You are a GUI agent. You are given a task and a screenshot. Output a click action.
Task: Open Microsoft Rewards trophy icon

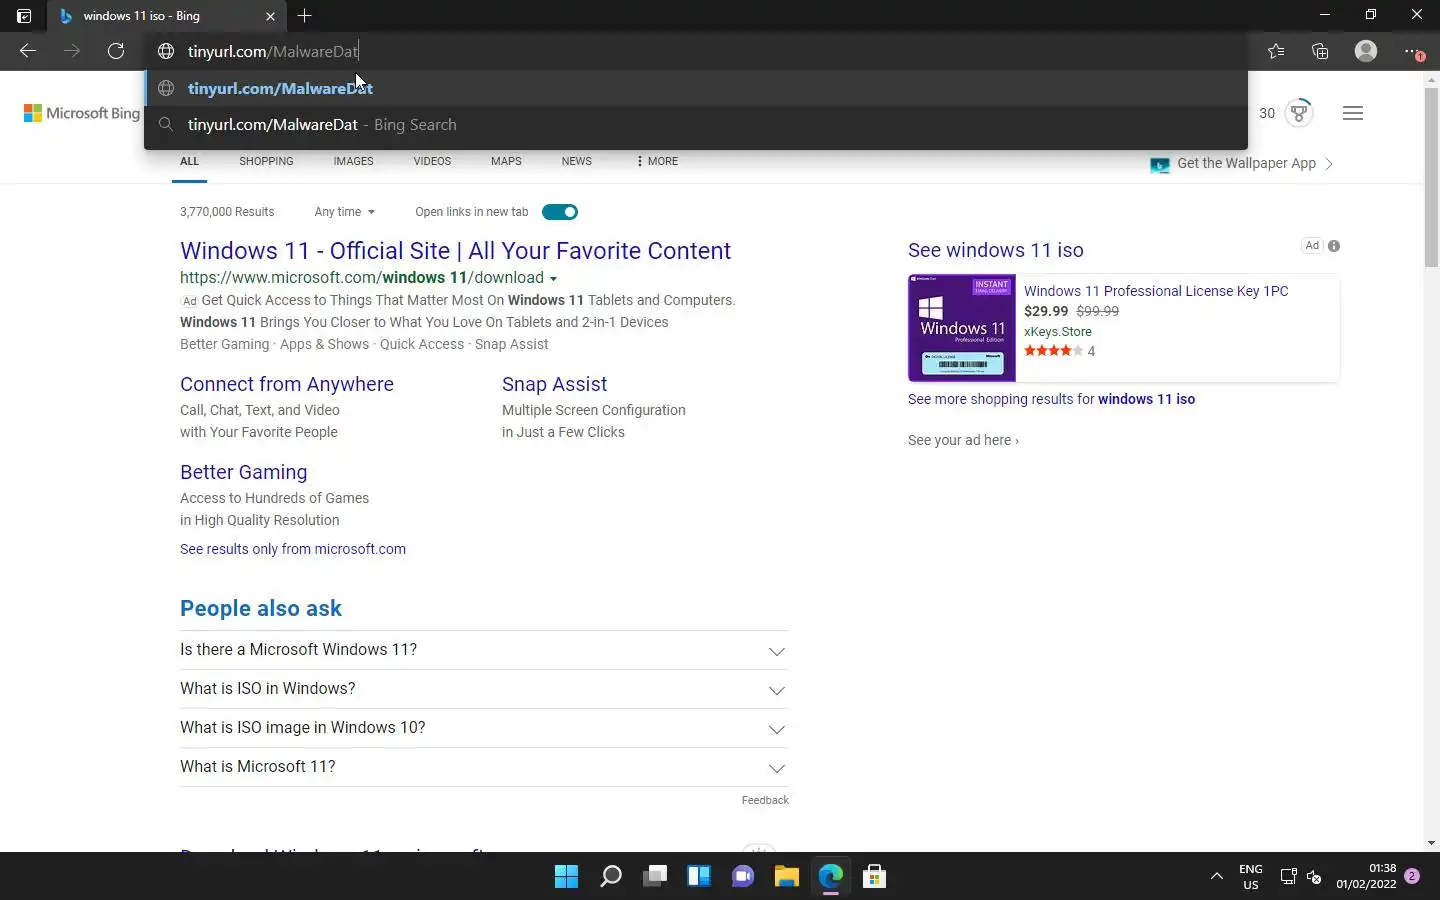(1299, 113)
